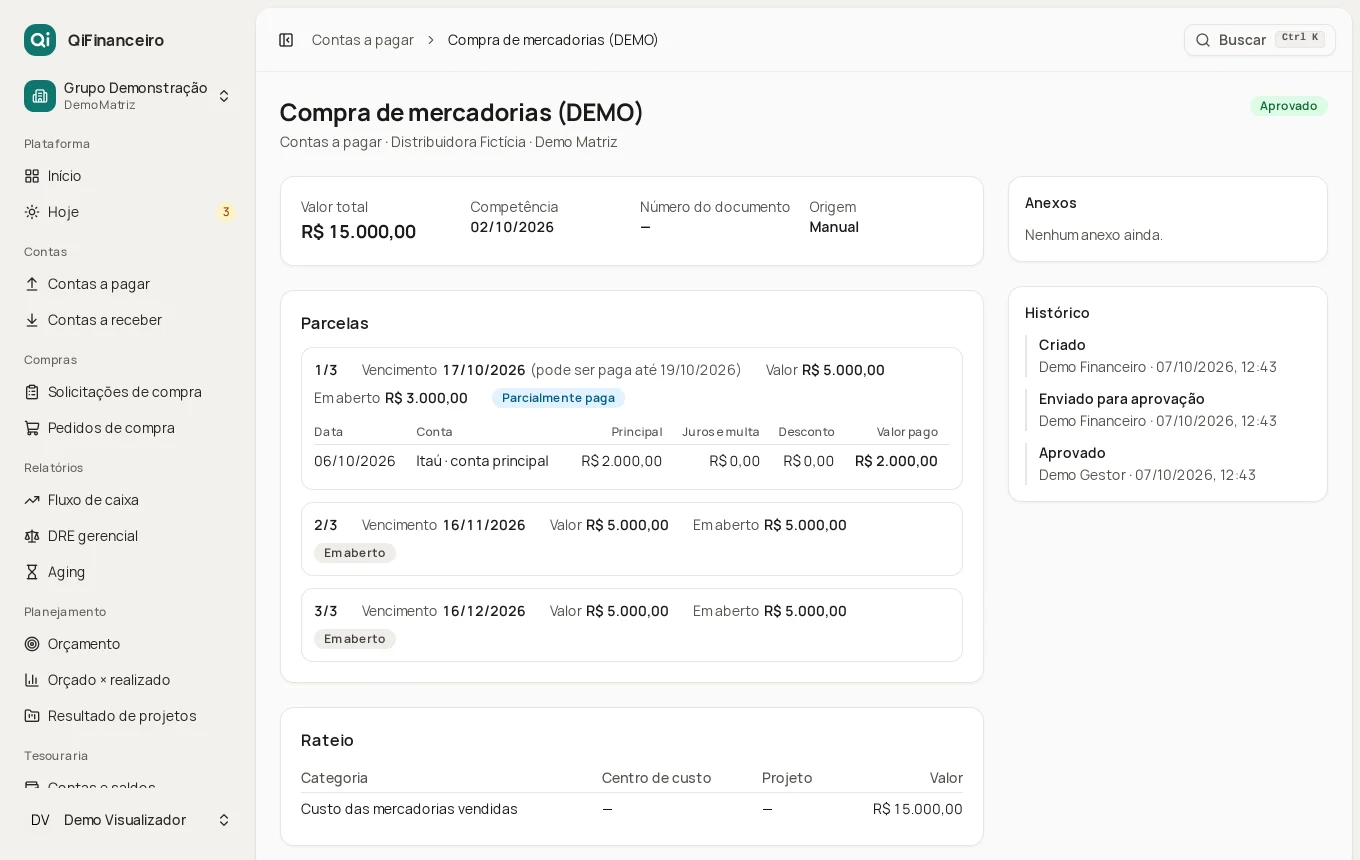1360x860 pixels.
Task: Click the Origem value Manual
Action: (834, 227)
